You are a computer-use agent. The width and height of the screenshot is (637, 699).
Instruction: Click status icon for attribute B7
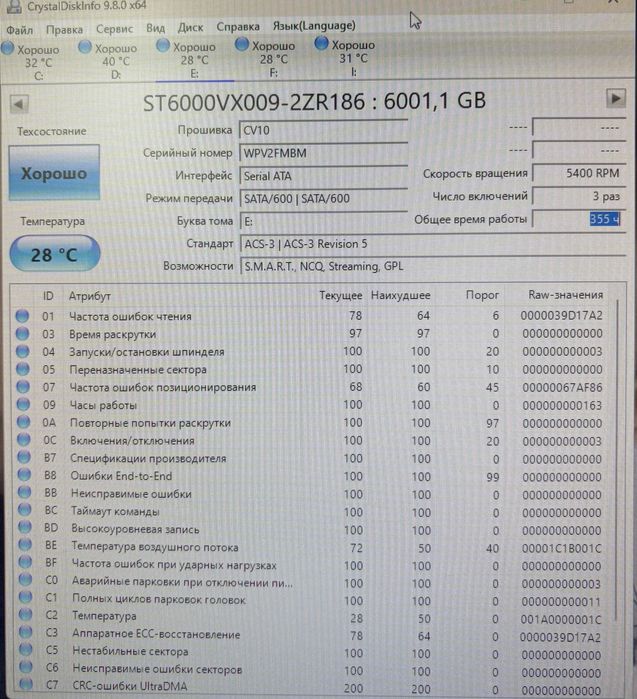pos(24,457)
